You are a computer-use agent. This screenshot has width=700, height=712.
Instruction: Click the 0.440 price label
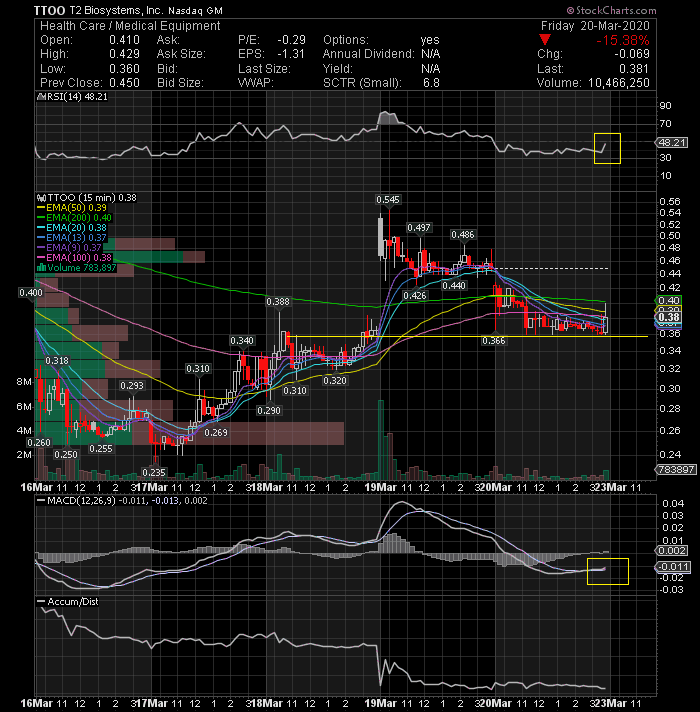454,286
